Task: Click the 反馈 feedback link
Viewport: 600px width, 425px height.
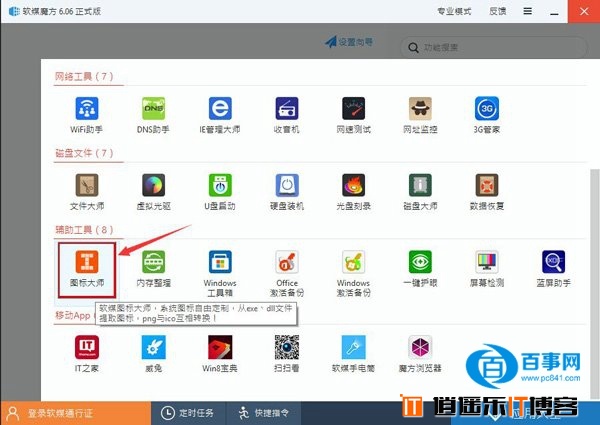Action: 497,11
